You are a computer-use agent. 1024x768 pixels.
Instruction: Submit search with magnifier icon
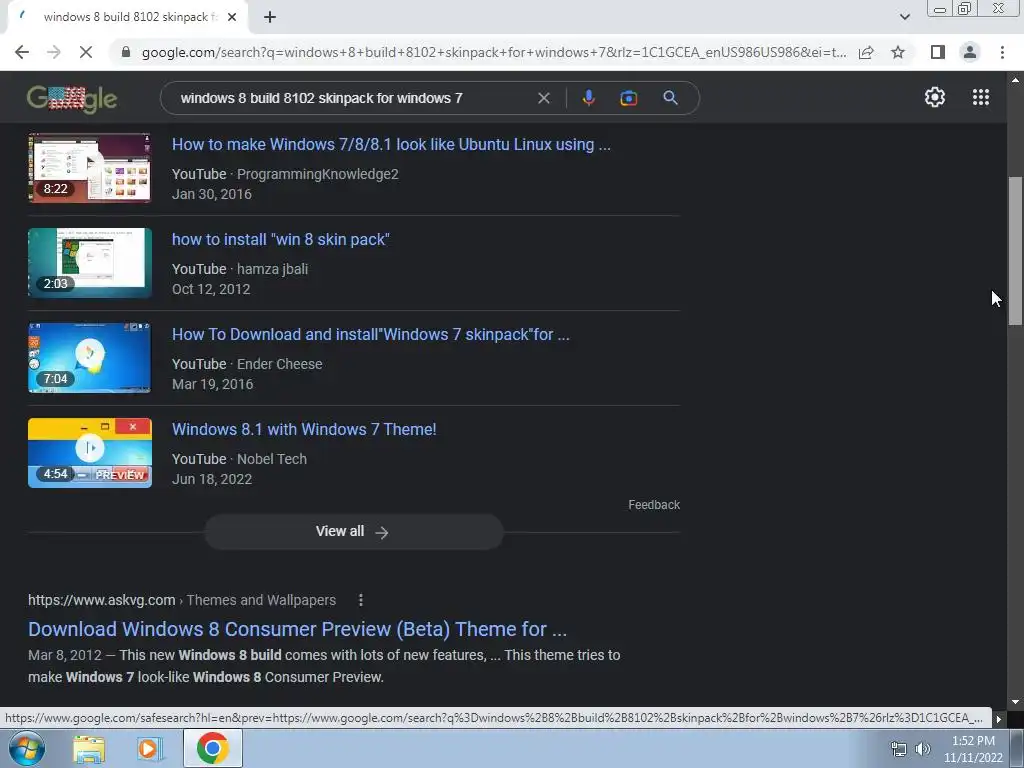tap(670, 98)
